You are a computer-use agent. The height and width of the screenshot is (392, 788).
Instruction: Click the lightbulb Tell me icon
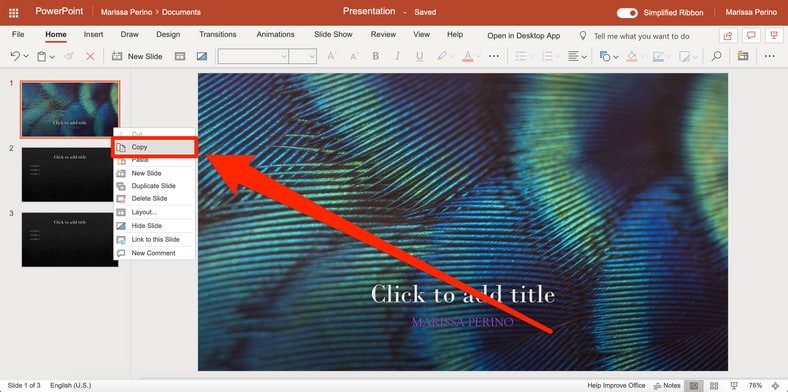[x=583, y=36]
